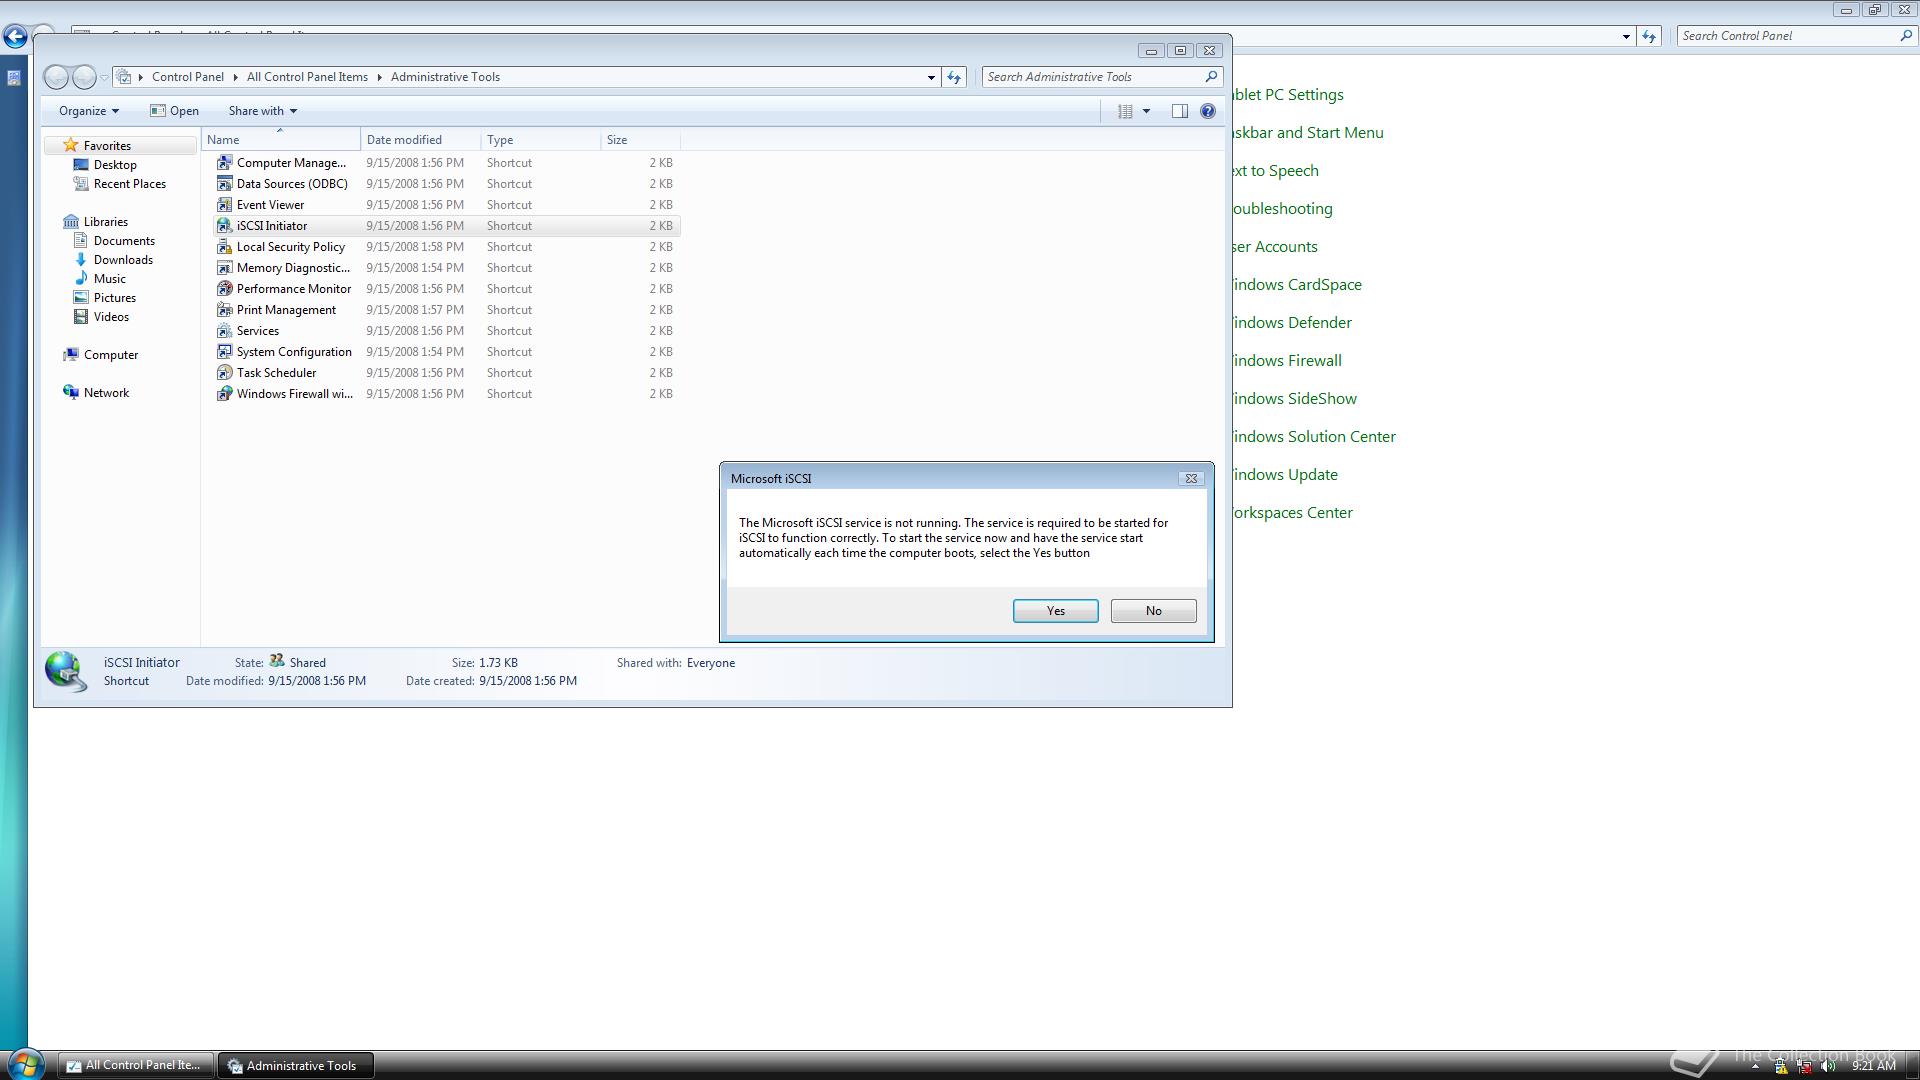Click Recent Places icon in sidebar

pos(81,184)
